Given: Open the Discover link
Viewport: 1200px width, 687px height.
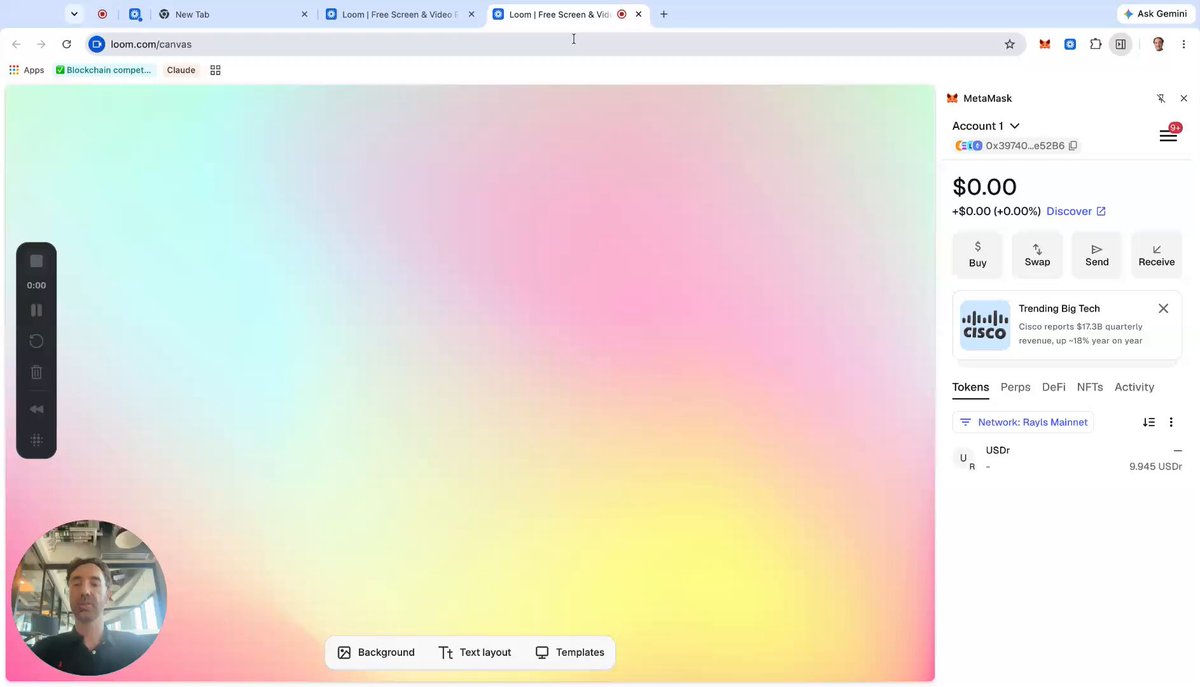Looking at the screenshot, I should click(1076, 211).
